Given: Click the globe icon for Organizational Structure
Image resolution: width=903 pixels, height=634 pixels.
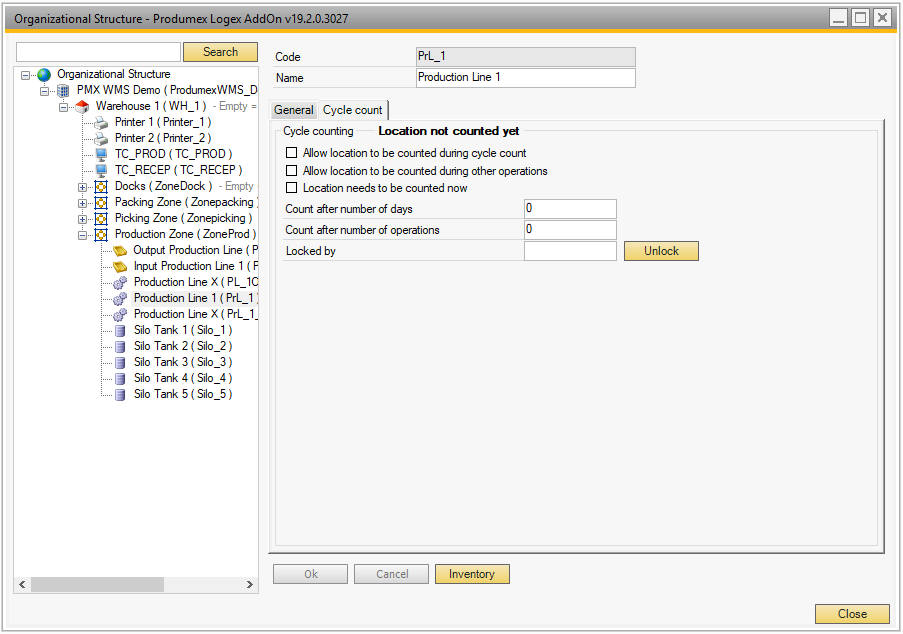Looking at the screenshot, I should pyautogui.click(x=44, y=74).
